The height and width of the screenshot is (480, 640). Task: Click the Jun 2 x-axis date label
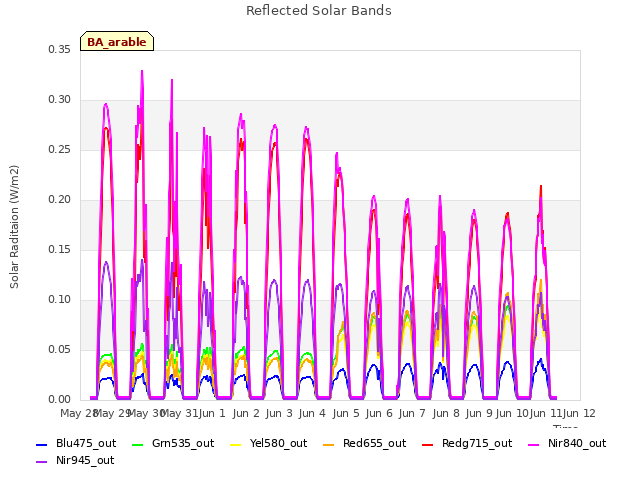point(246,413)
